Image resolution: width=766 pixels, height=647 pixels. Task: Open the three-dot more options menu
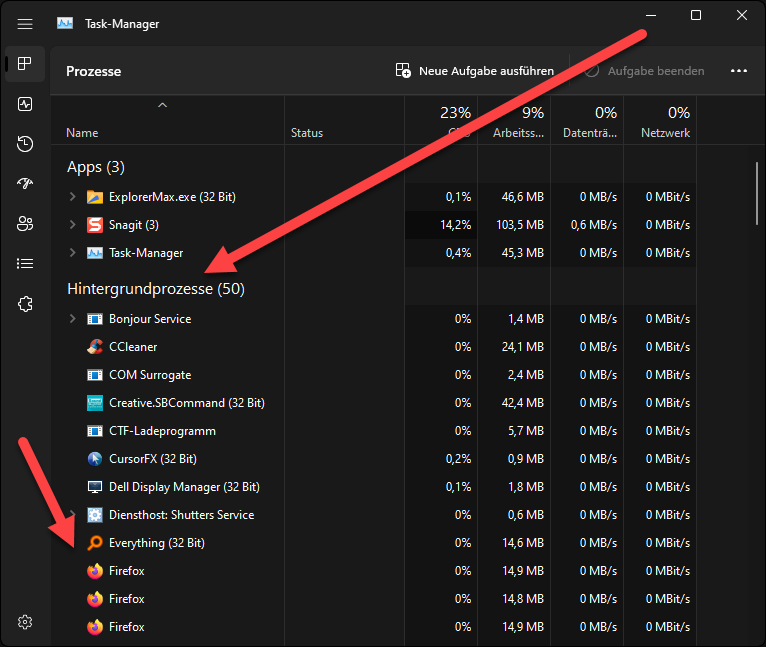pos(739,71)
